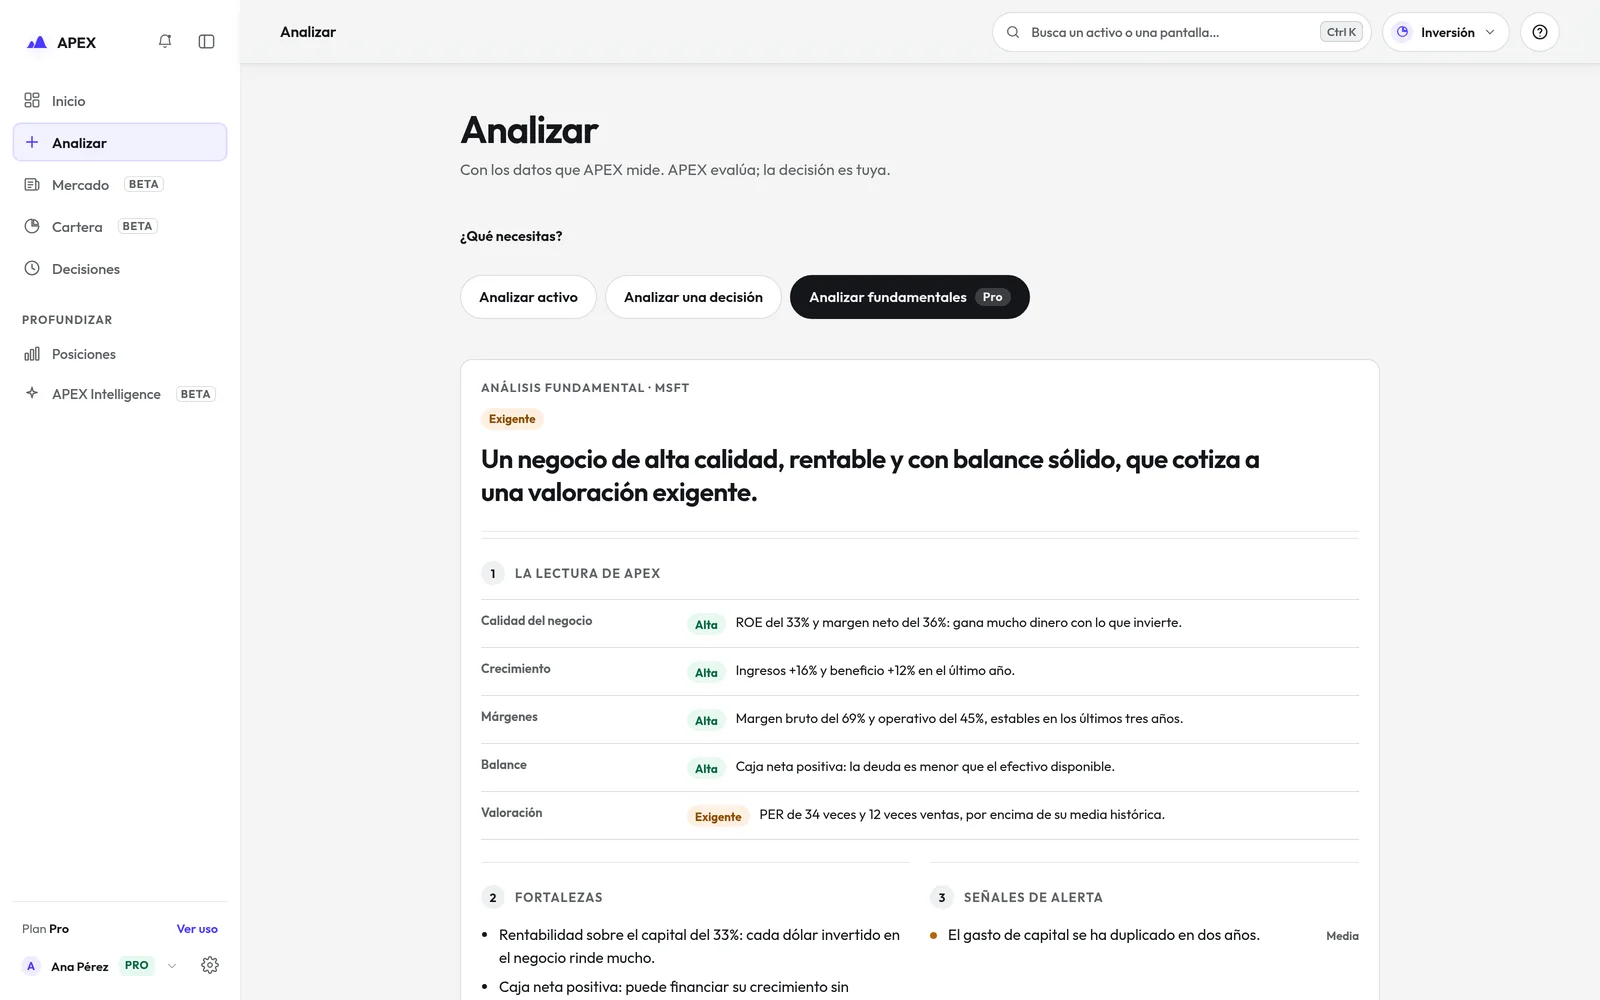Select Analizar fundamentales Pro option
Screen dimensions: 1600x1000
pyautogui.click(x=910, y=297)
